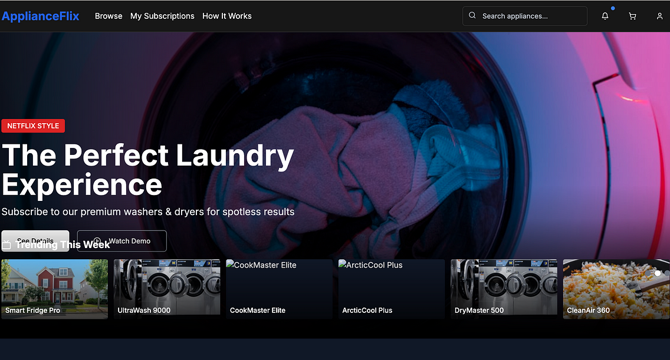The height and width of the screenshot is (360, 670).
Task: Open the Browse menu item
Action: tap(109, 16)
